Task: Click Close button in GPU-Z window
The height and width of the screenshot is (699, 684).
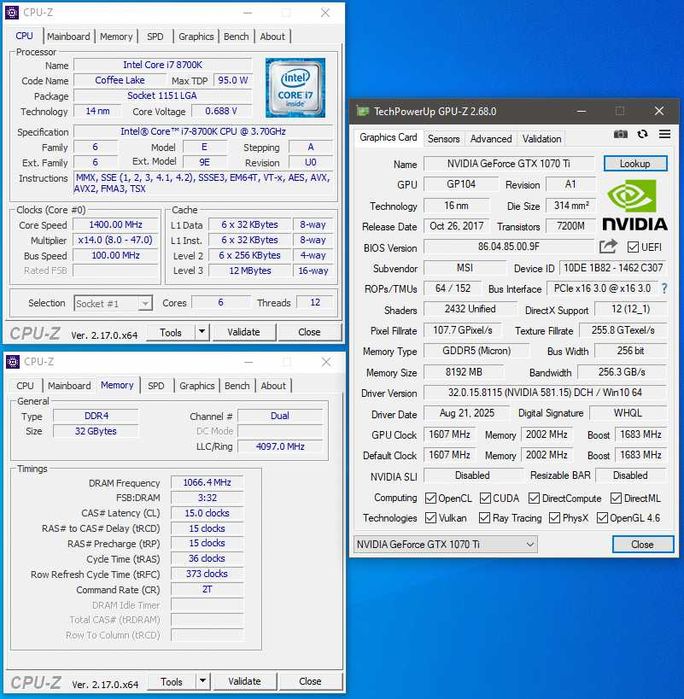Action: [x=643, y=544]
